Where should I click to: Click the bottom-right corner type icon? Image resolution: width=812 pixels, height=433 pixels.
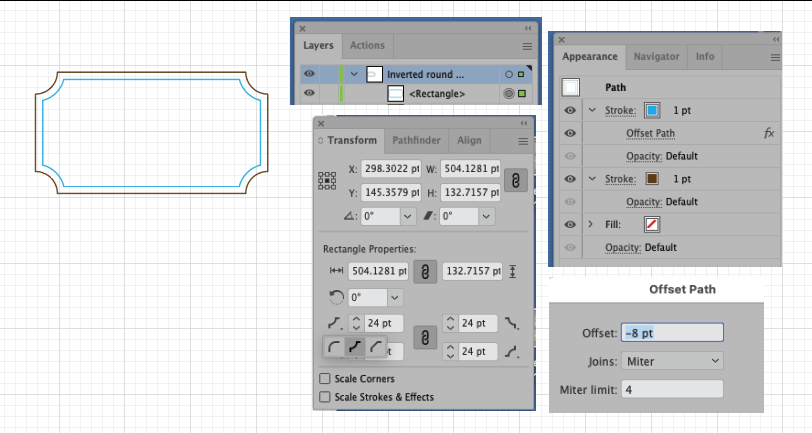pos(511,352)
